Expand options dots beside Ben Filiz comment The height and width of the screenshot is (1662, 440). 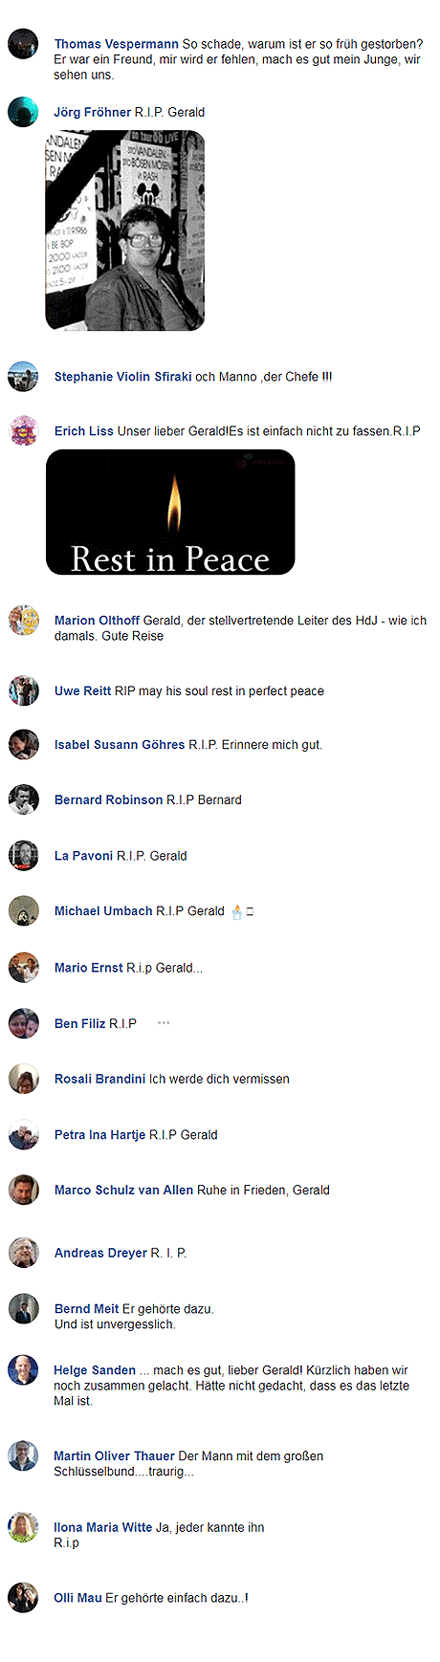tap(164, 1023)
